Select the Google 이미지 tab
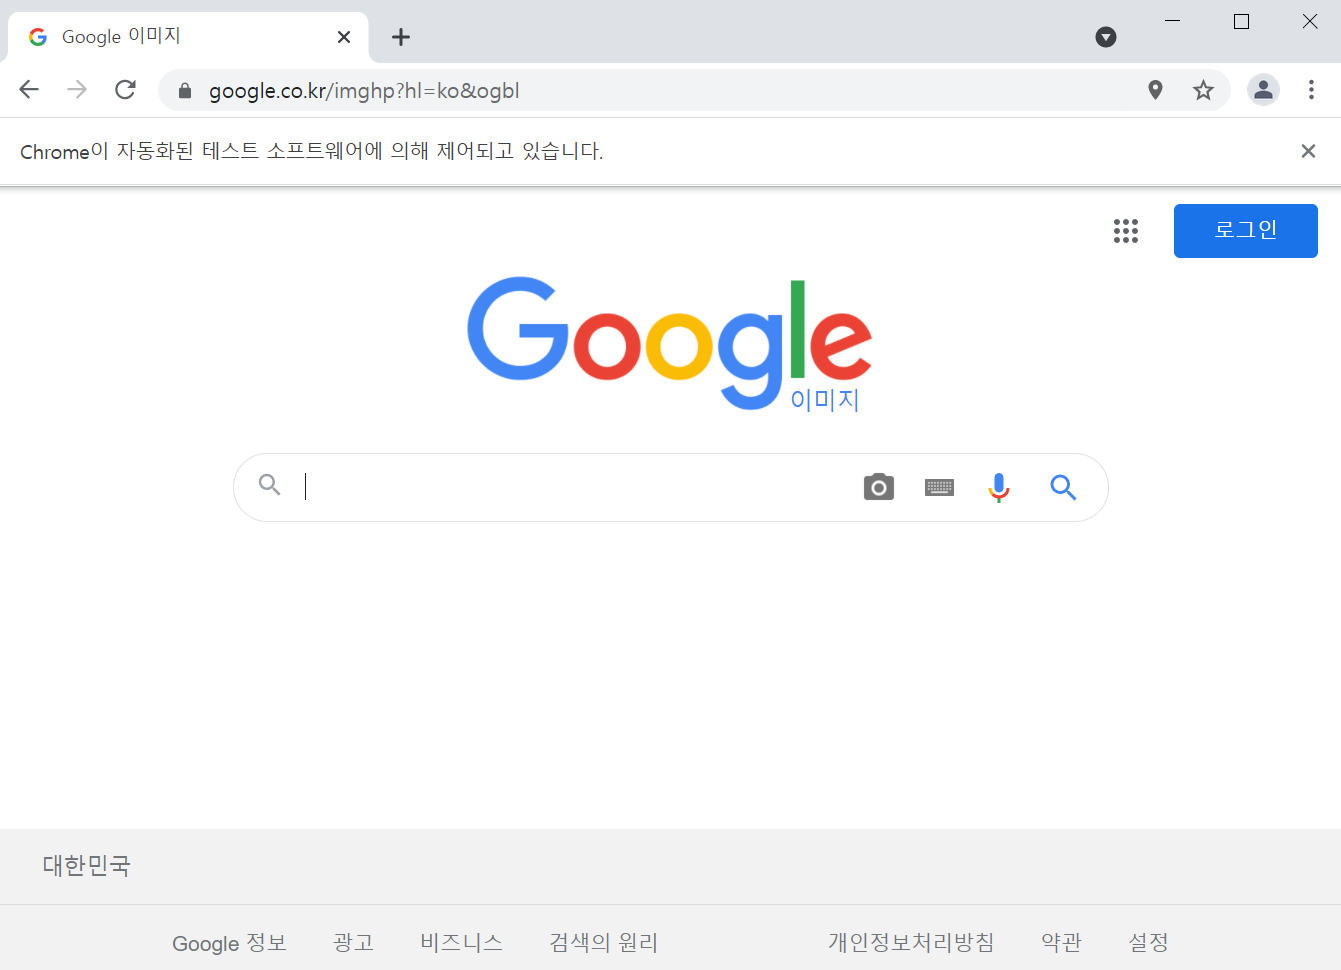This screenshot has height=970, width=1341. [x=188, y=37]
